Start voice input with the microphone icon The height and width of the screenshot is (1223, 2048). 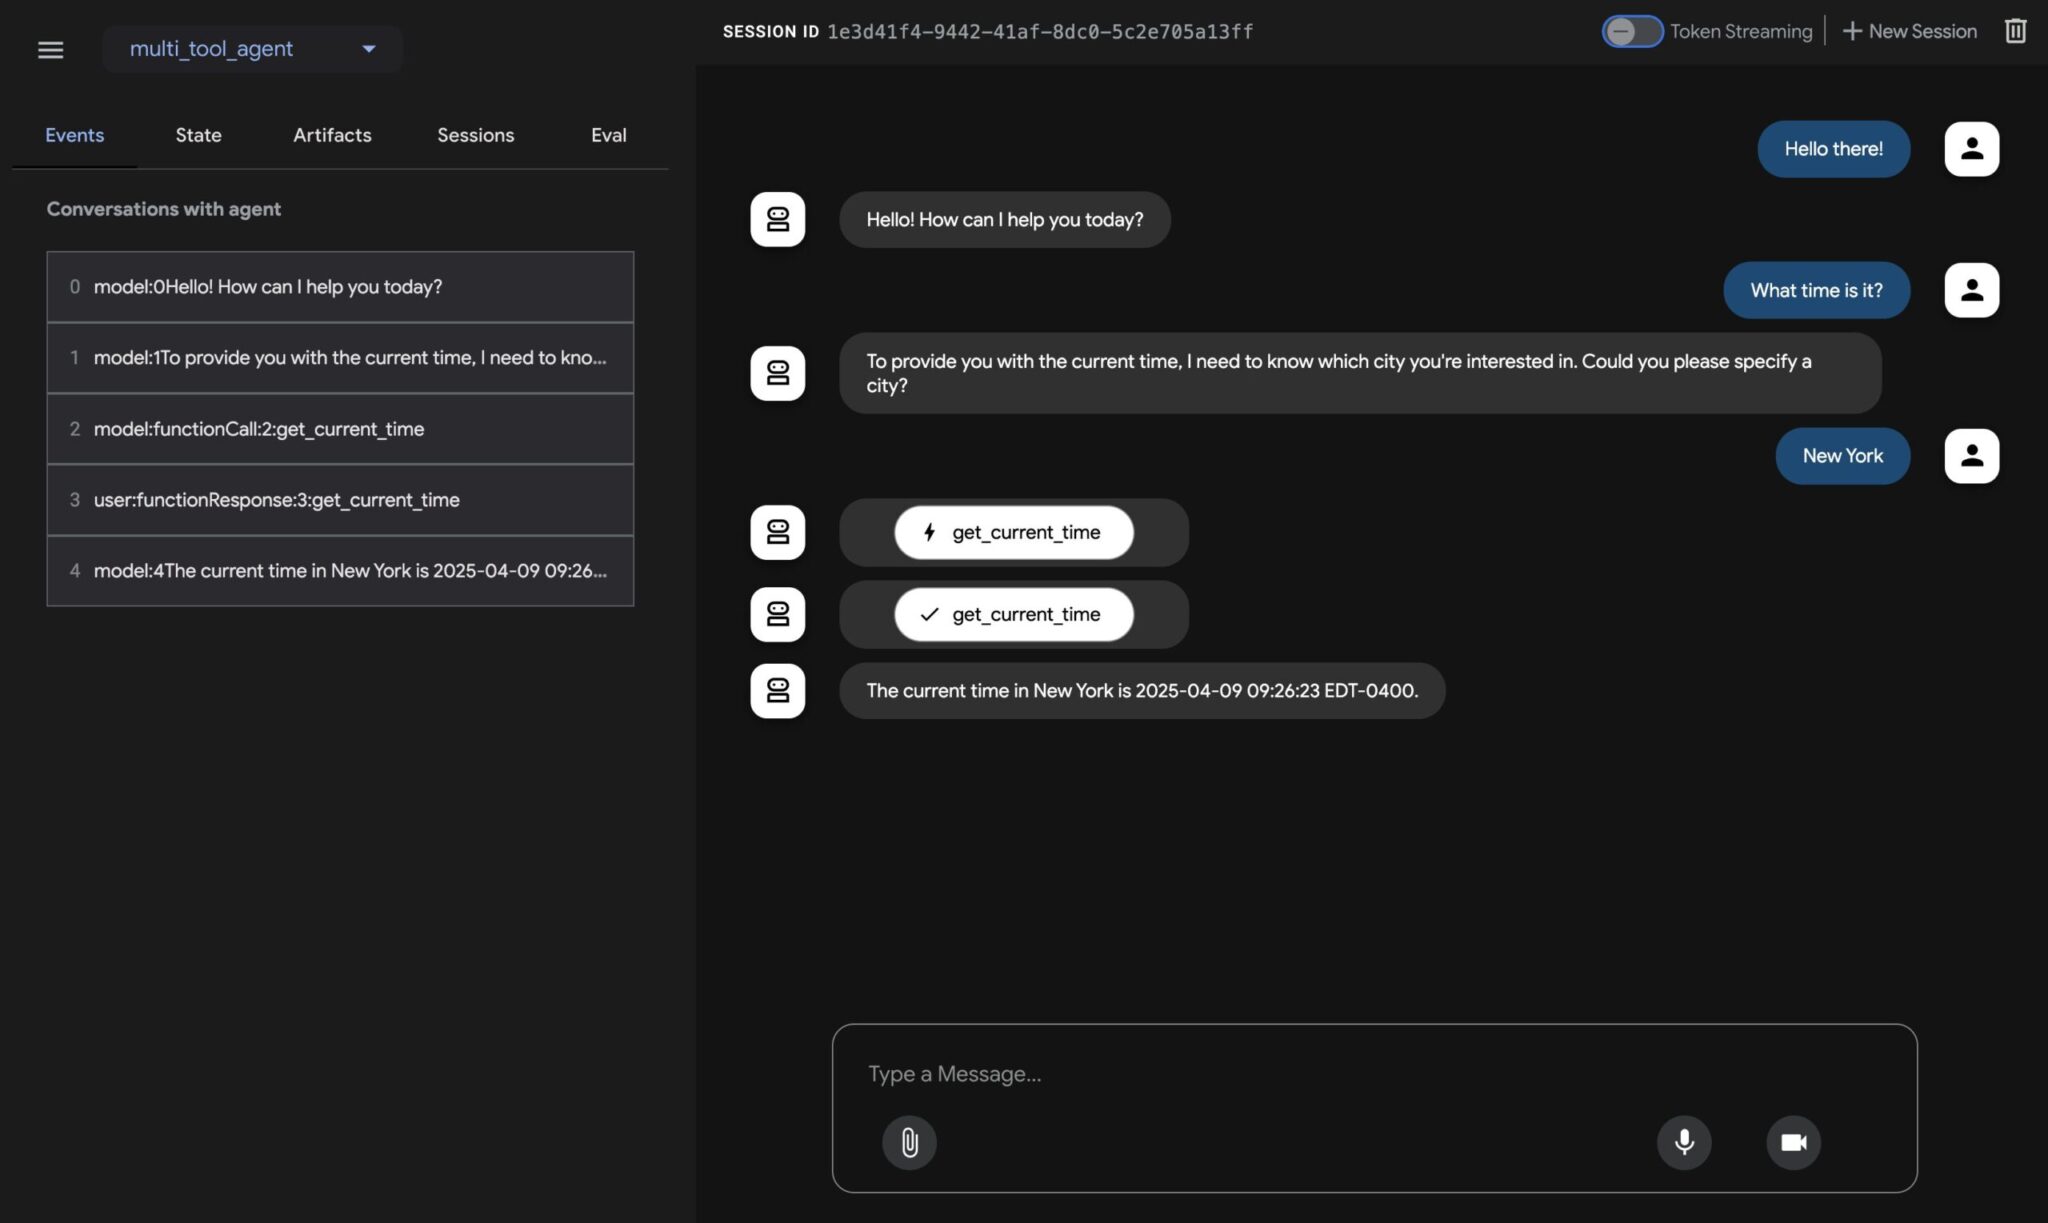coord(1684,1142)
